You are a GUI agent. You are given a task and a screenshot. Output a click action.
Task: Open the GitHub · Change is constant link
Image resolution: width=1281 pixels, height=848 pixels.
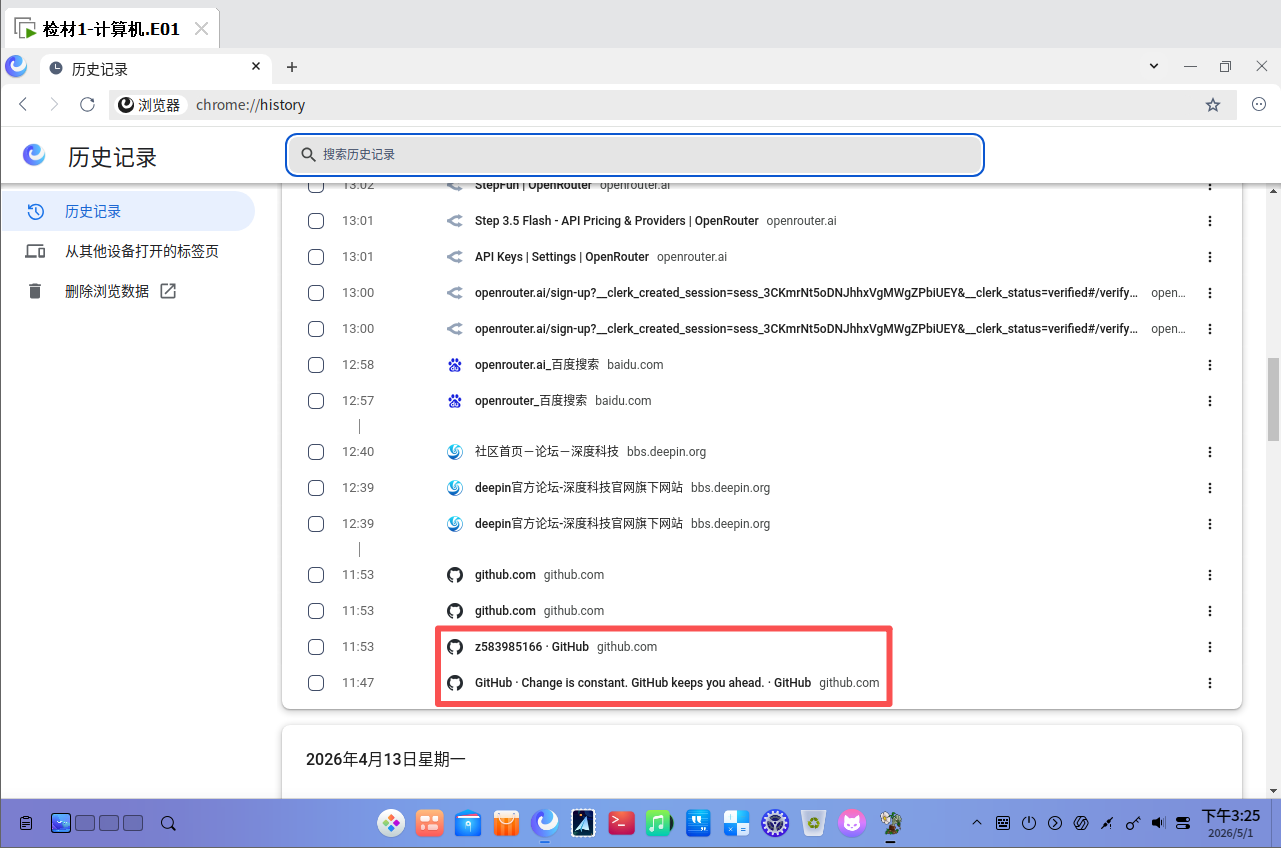643,683
